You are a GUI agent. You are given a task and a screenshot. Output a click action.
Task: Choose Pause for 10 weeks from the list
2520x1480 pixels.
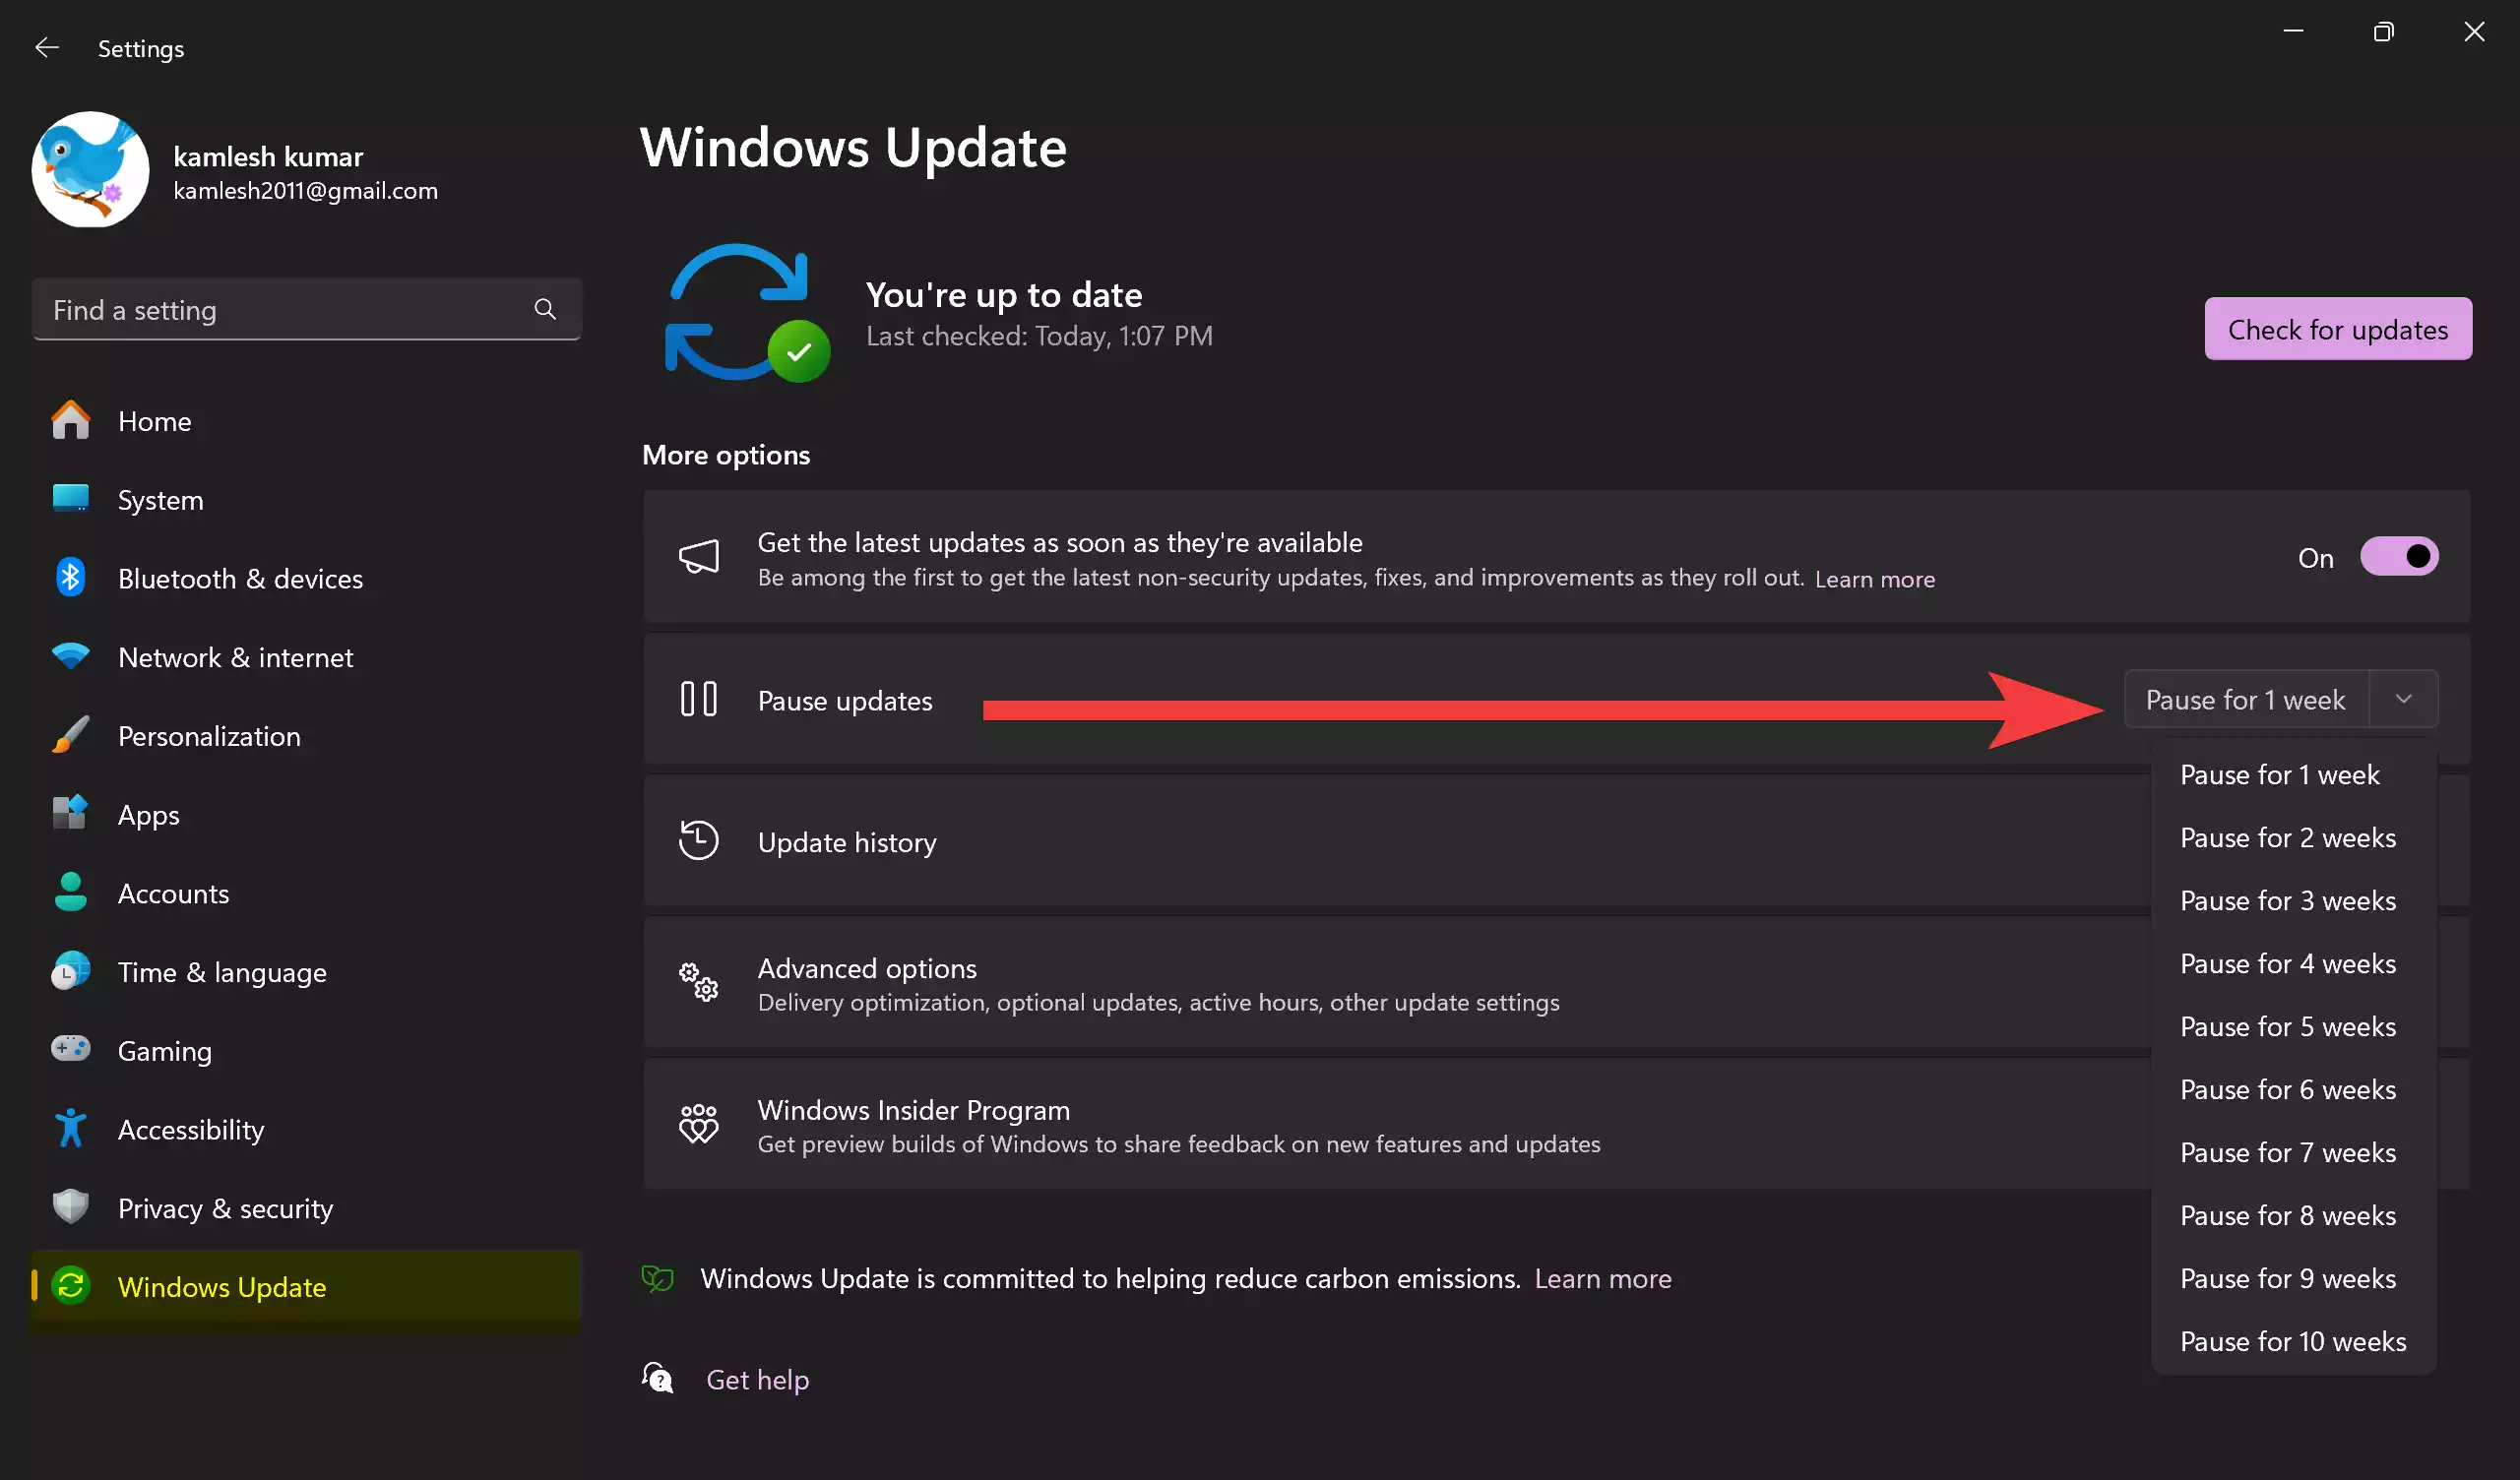(2292, 1342)
